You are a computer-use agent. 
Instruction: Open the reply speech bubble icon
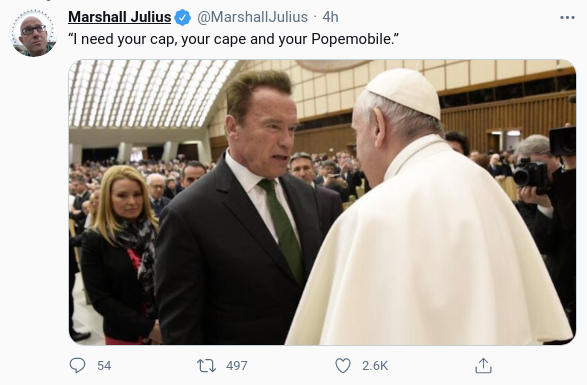click(77, 366)
